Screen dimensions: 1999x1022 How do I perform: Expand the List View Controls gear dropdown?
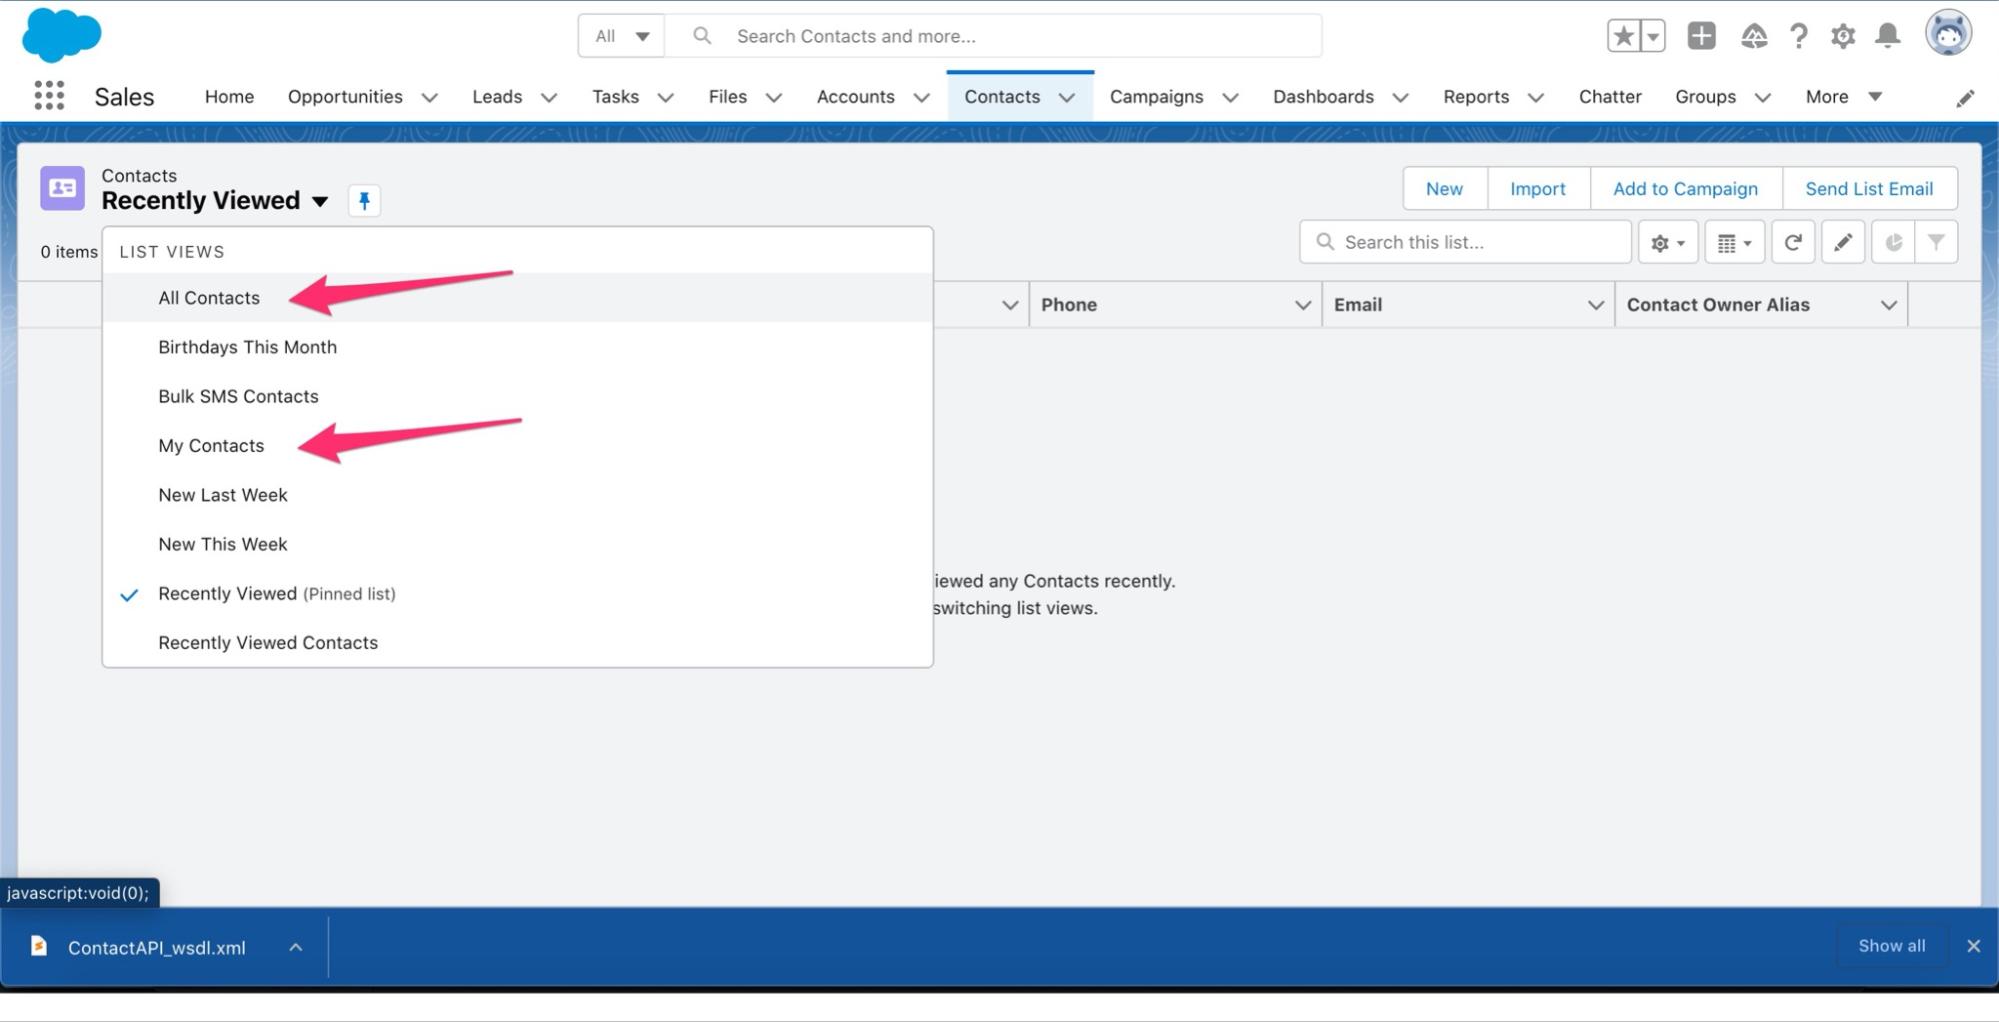point(1667,243)
